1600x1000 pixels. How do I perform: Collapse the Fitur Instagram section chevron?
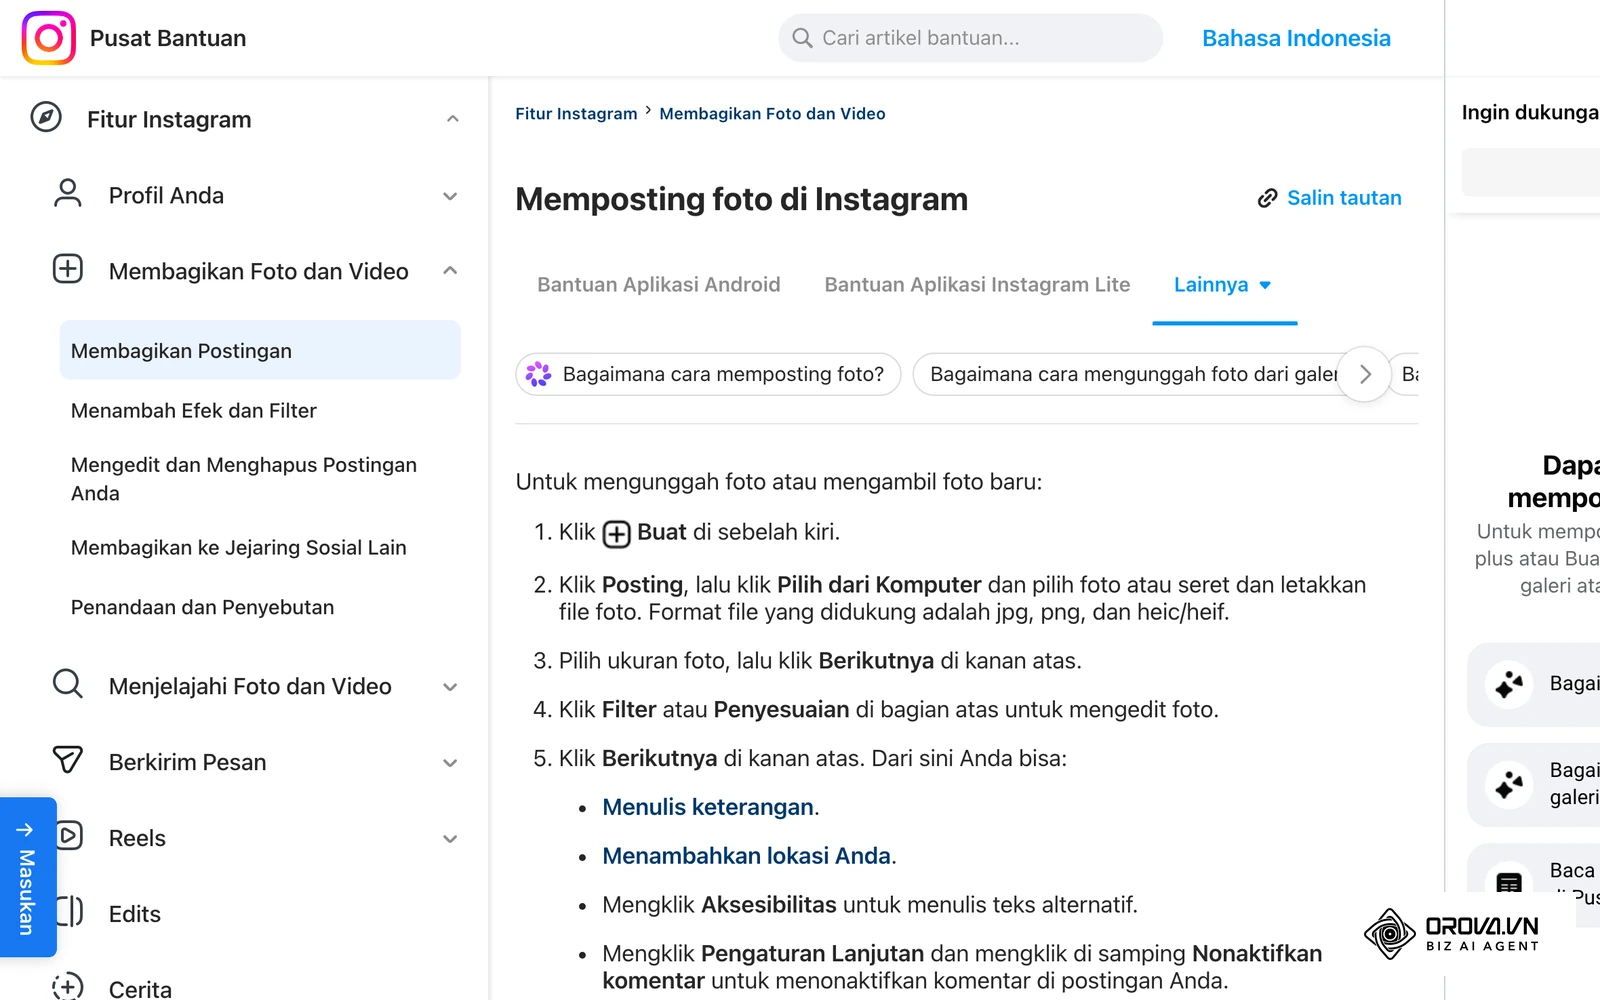(x=452, y=119)
